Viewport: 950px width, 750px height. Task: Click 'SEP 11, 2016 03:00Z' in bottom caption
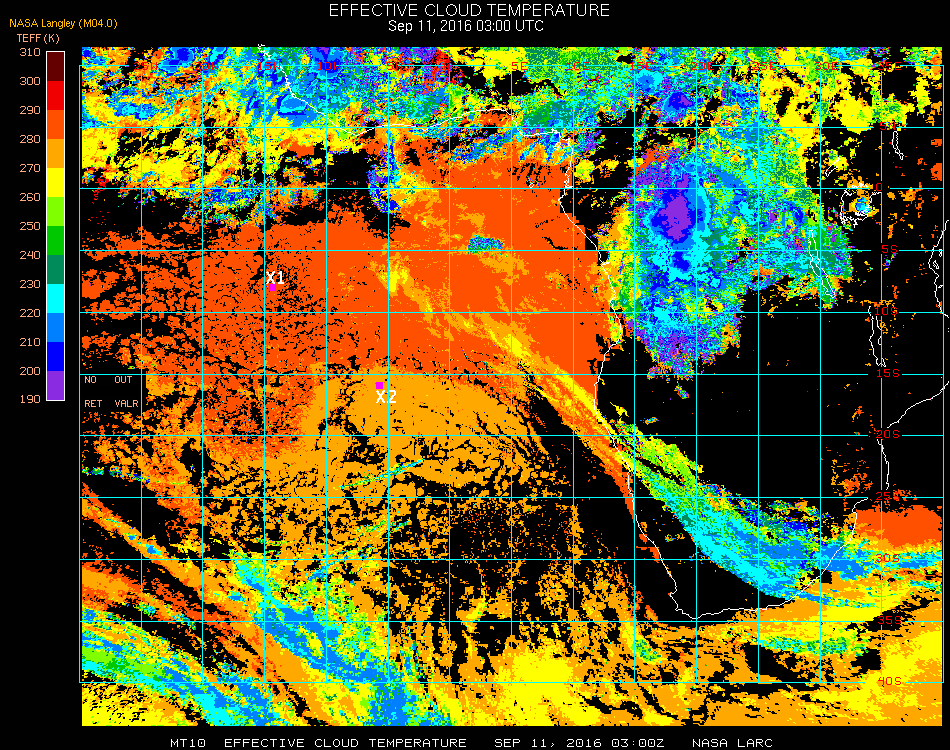579,743
